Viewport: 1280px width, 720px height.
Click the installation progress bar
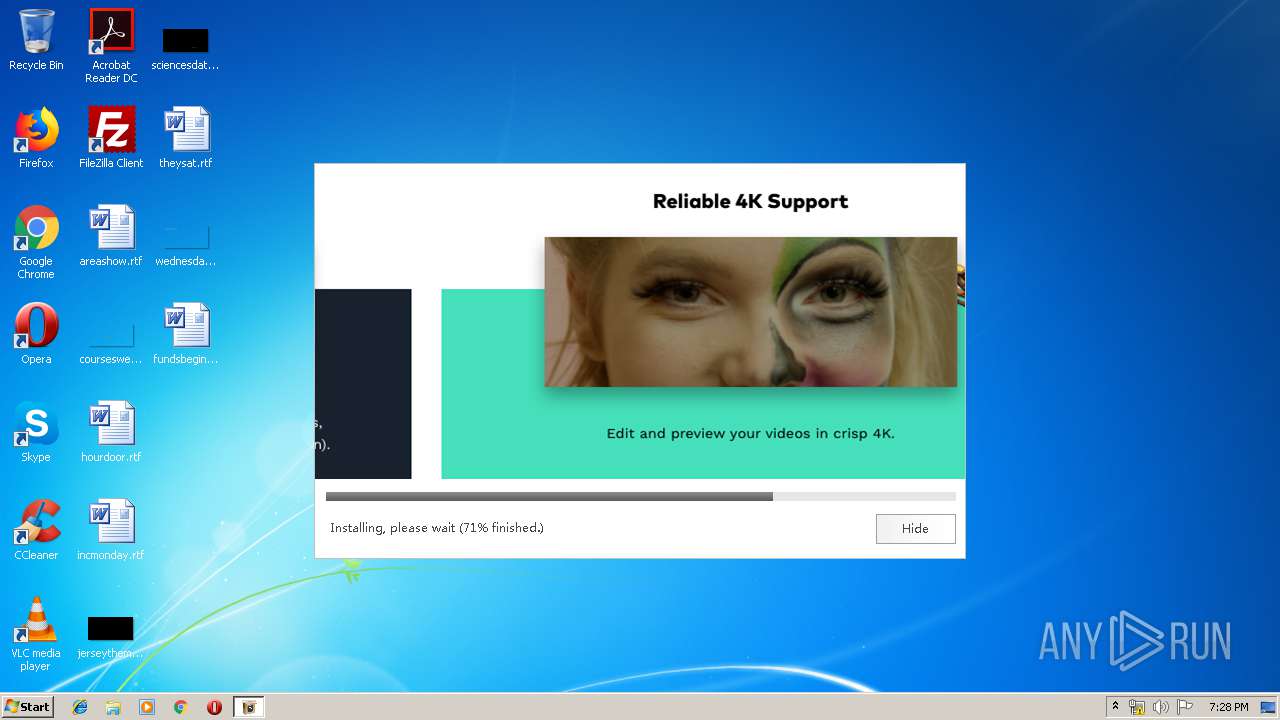[x=640, y=496]
